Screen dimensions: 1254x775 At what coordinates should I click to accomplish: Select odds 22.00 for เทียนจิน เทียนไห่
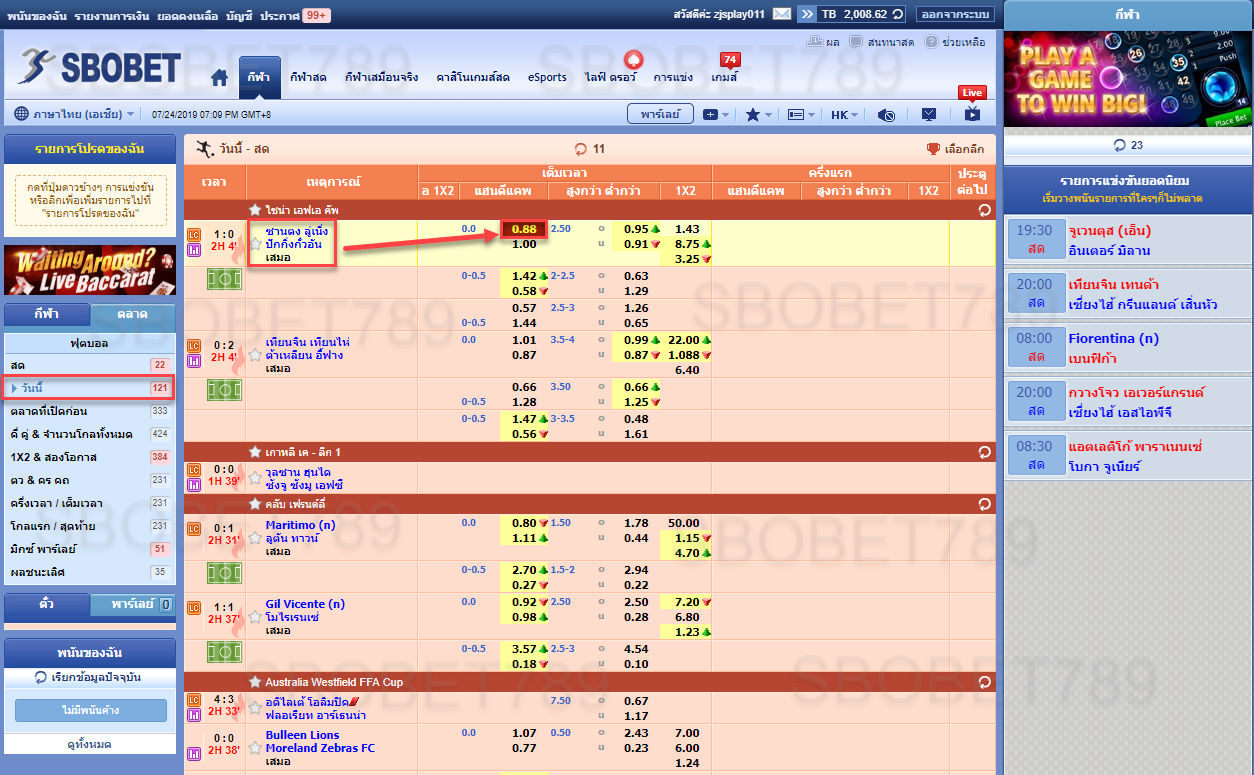tap(684, 340)
